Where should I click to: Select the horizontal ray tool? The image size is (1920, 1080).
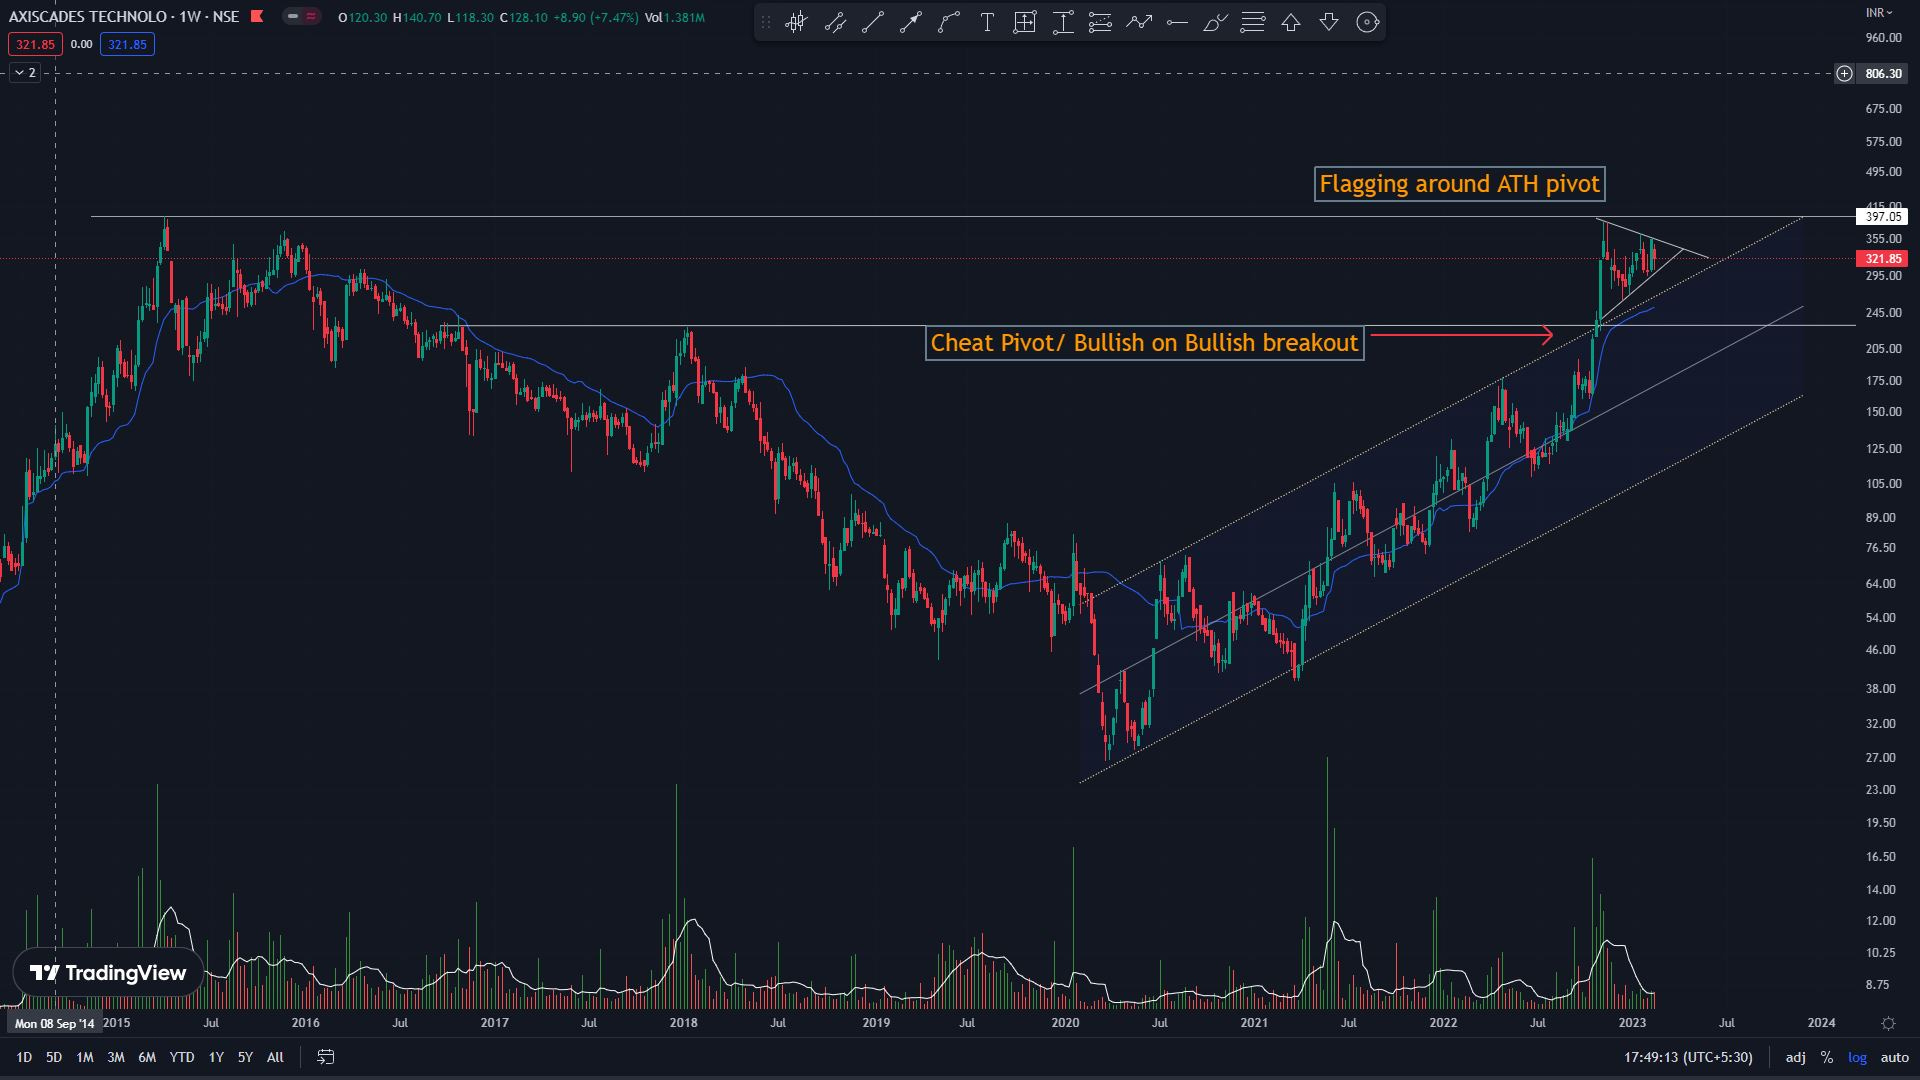point(1177,22)
